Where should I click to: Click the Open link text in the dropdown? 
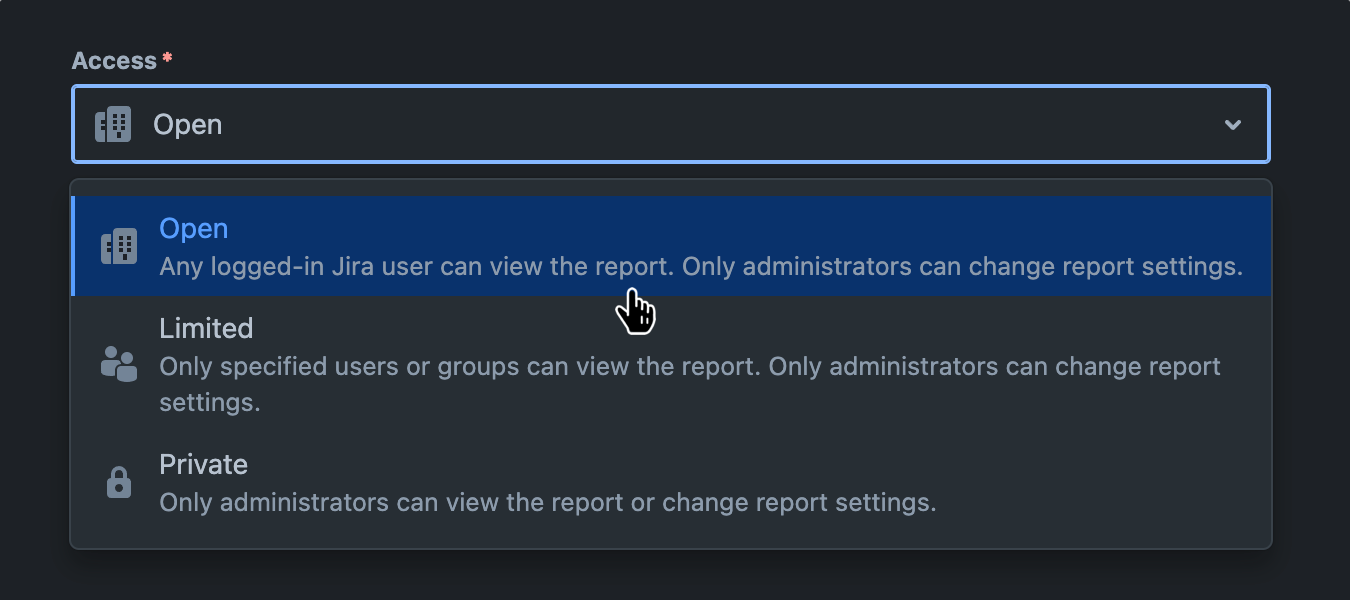point(193,228)
